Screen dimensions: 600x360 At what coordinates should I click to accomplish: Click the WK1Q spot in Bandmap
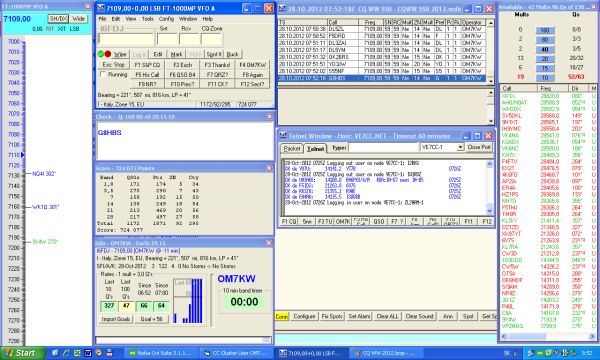[x=46, y=207]
